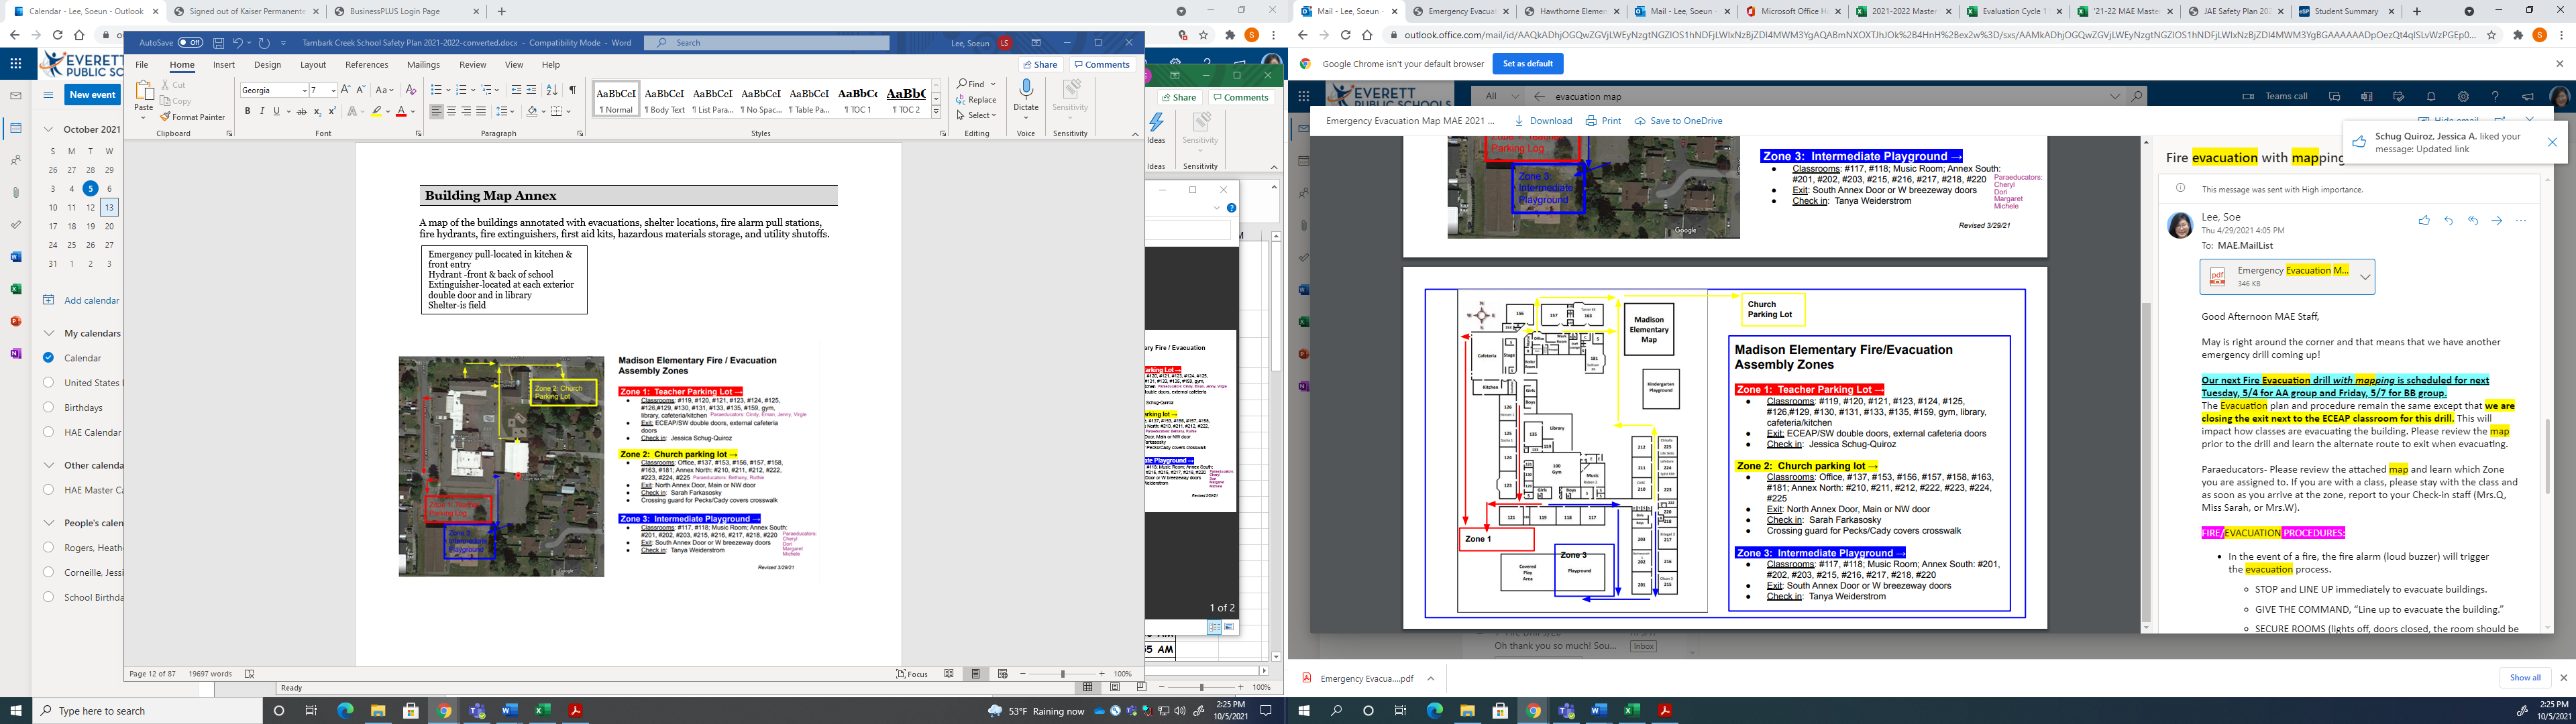The height and width of the screenshot is (724, 2576).
Task: Open Mail icon in left Outlook sidebar
Action: coord(16,96)
